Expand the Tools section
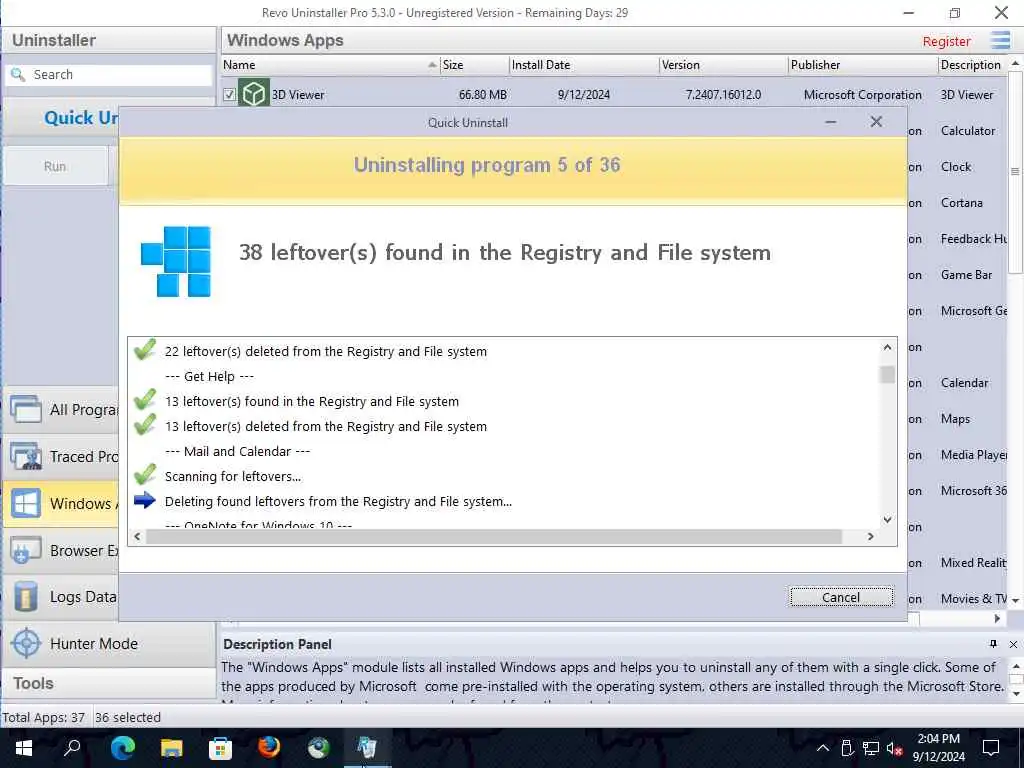The height and width of the screenshot is (768, 1024). pos(108,684)
